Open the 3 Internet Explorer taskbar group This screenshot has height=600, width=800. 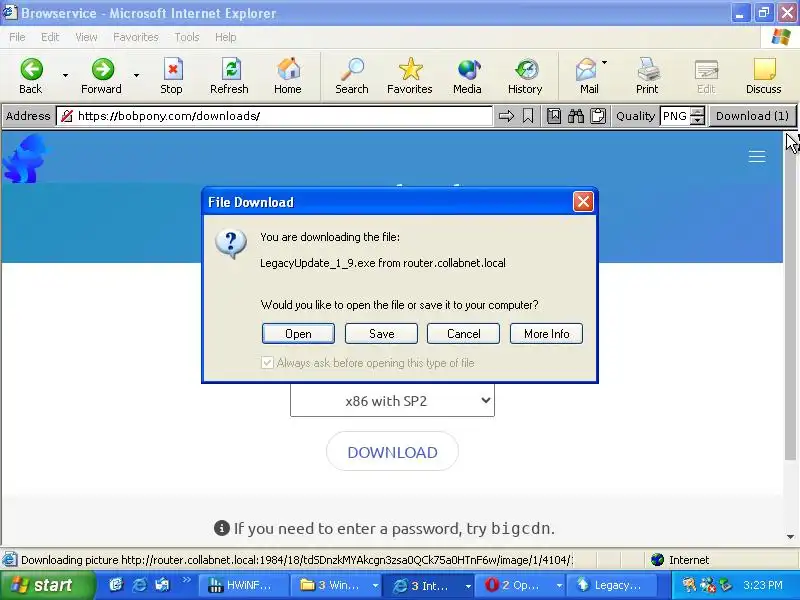tap(428, 585)
